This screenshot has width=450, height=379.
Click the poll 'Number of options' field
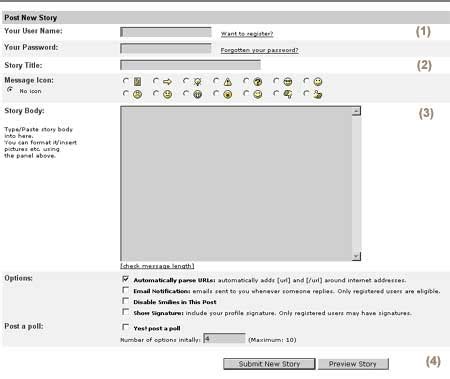click(224, 339)
